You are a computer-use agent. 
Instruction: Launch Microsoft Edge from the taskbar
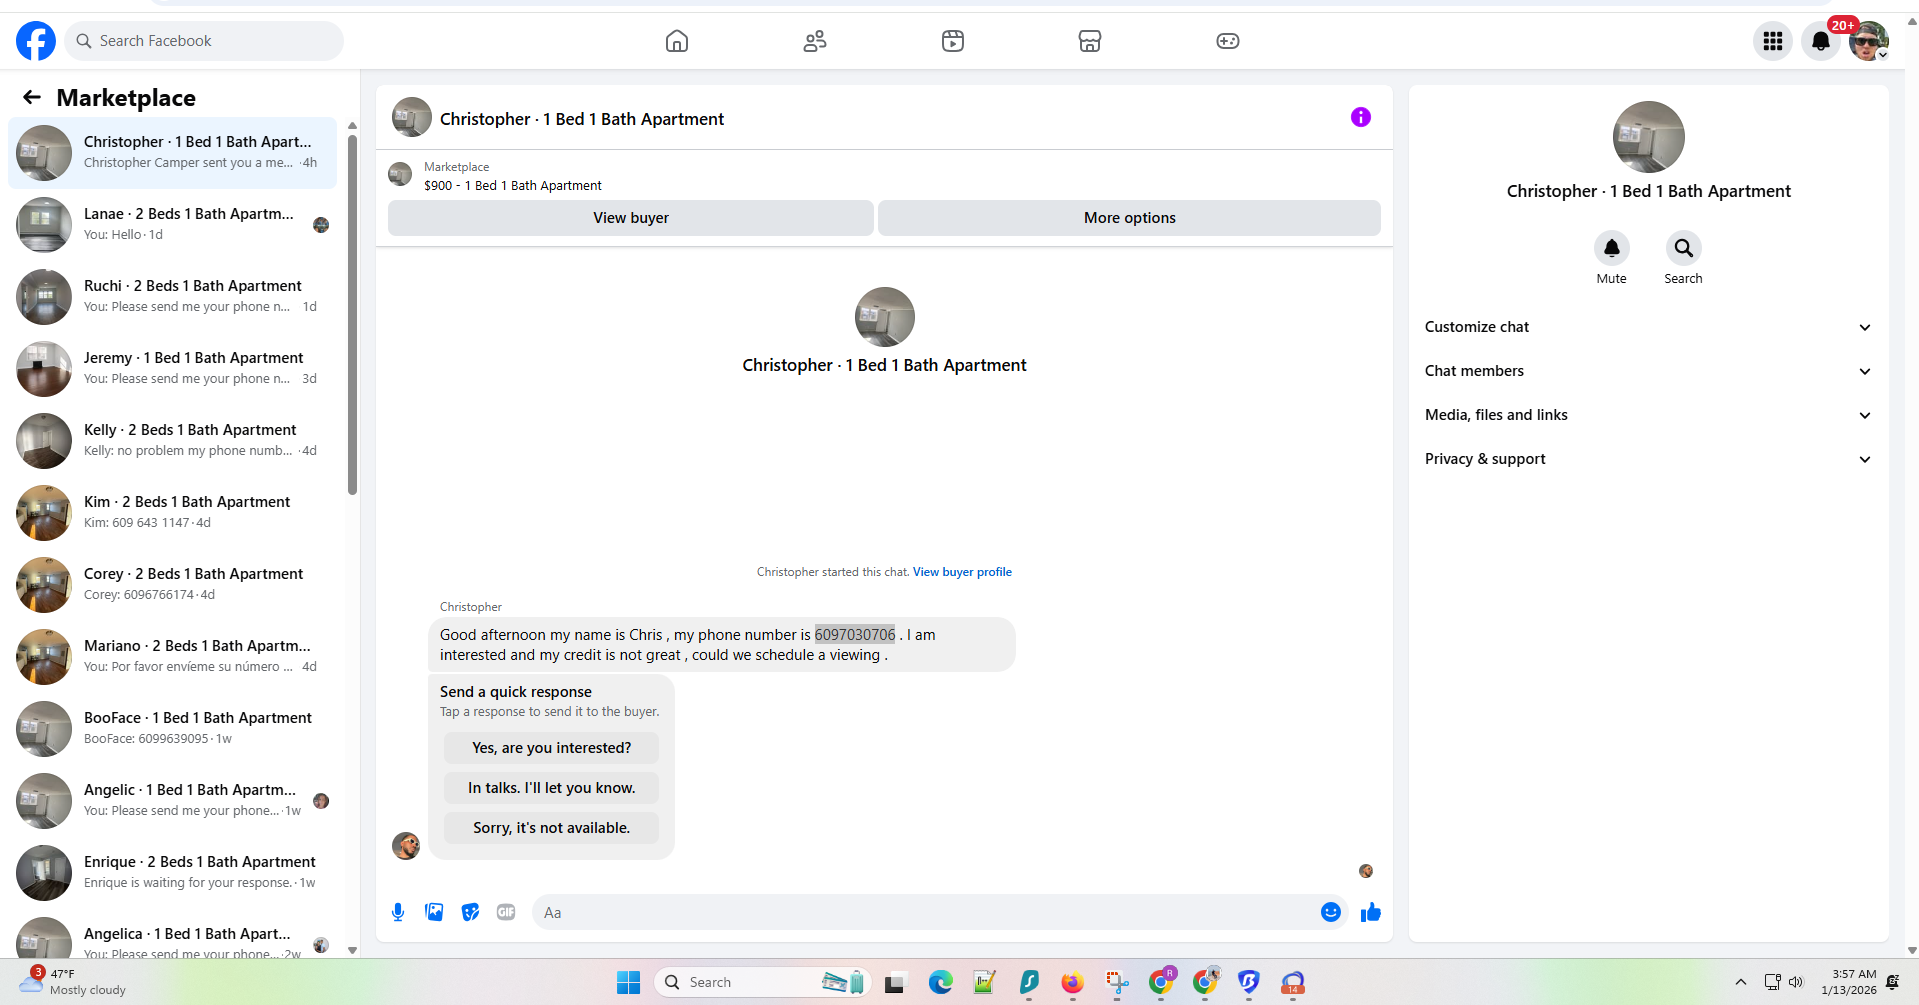[941, 983]
